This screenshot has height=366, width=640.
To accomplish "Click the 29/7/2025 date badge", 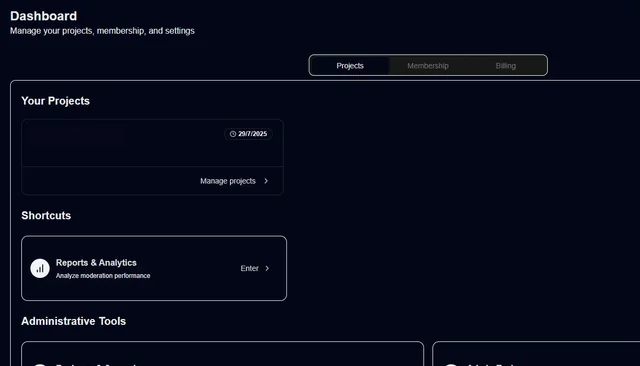I will [248, 134].
